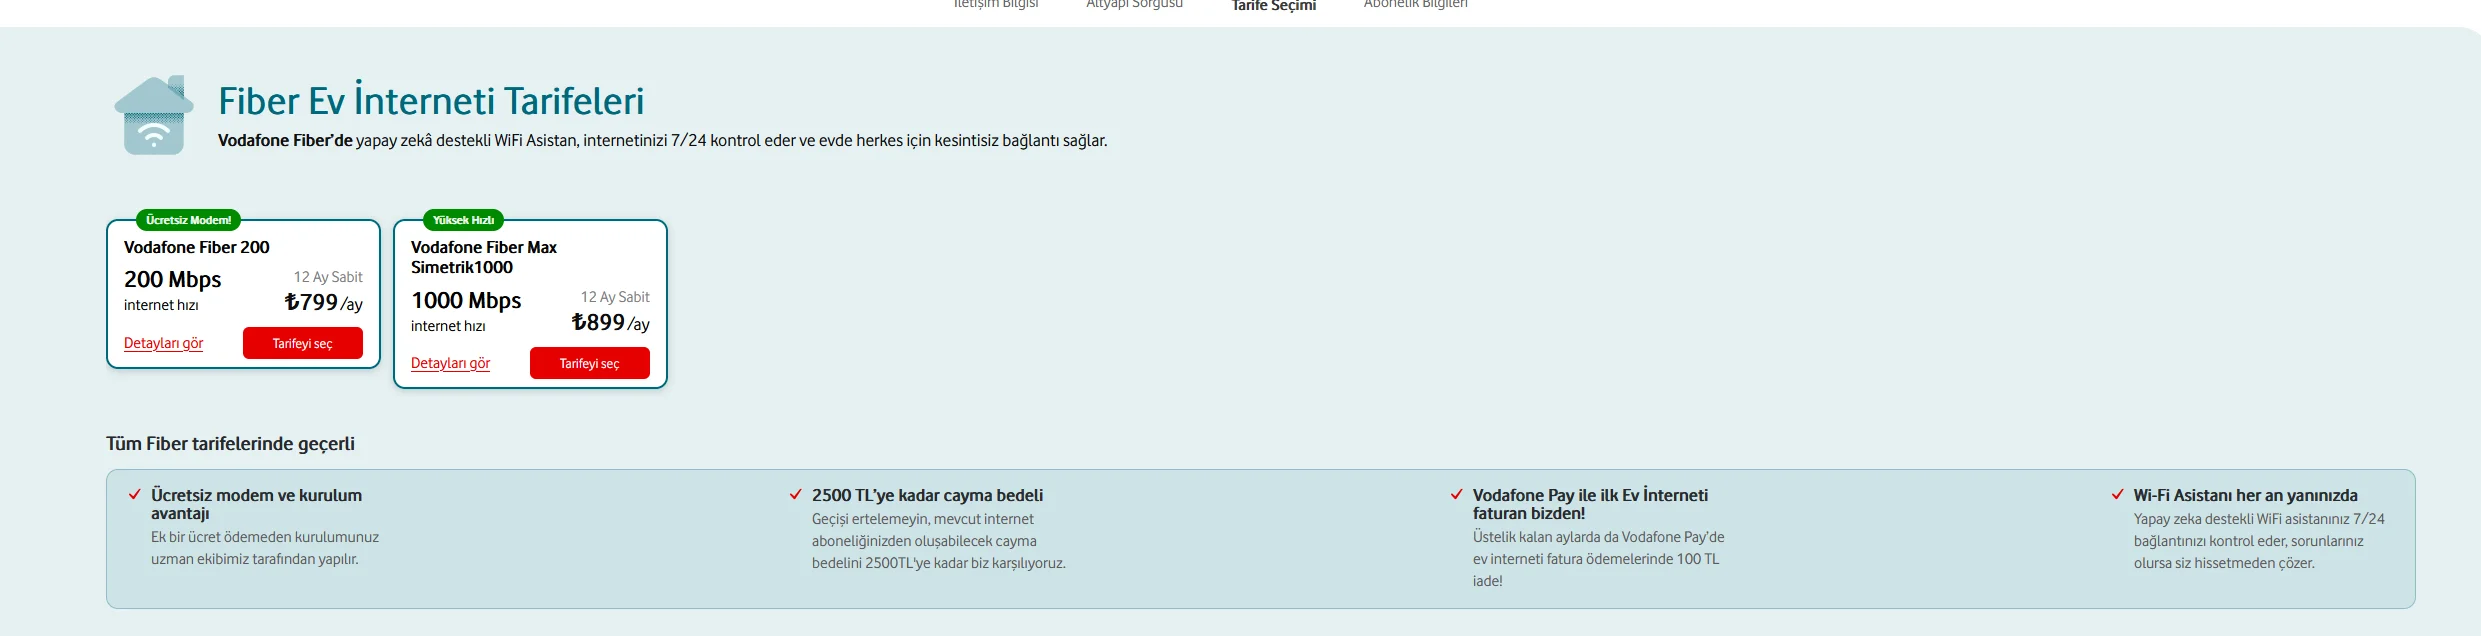Click the Ücretsiz modem ve kurulum avantajı title
This screenshot has height=636, width=2481.
tap(256, 504)
